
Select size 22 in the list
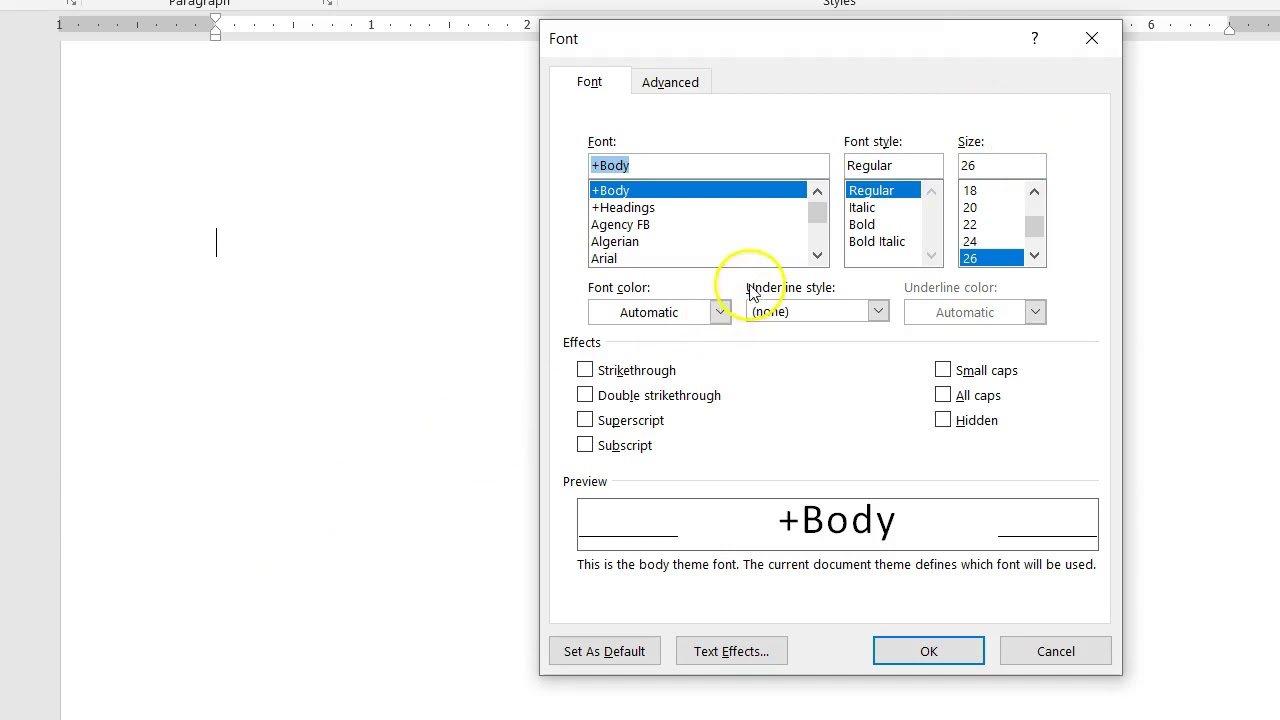[991, 224]
